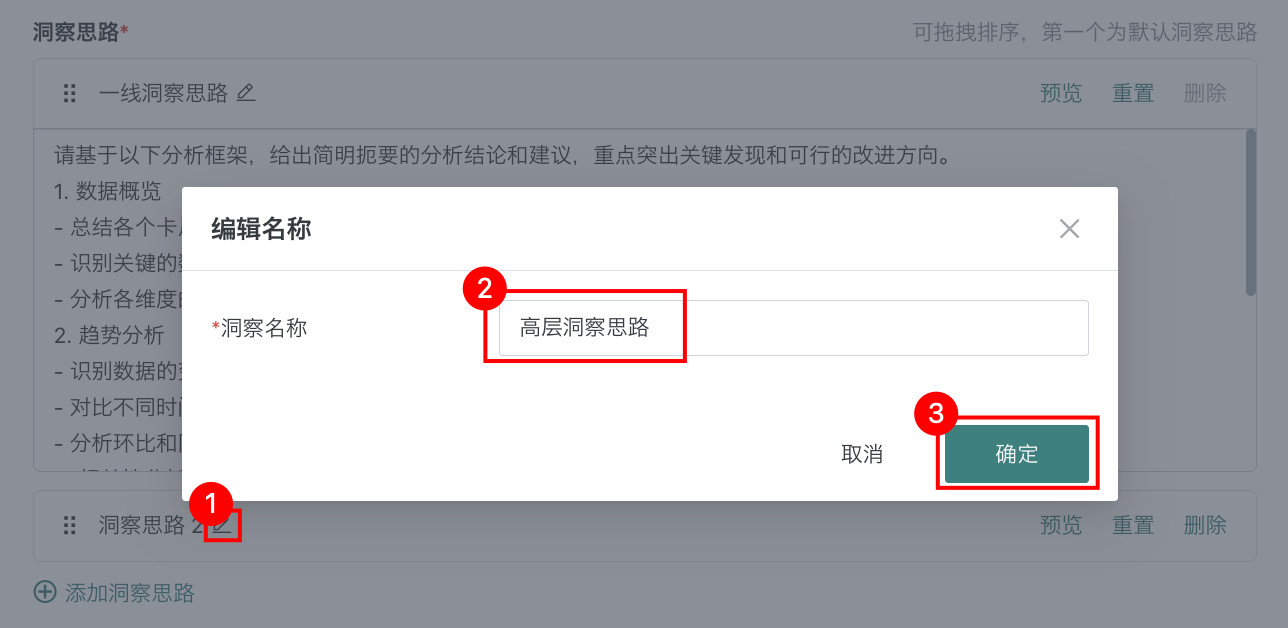Preview the 一线洞察思路 entry

coord(1061,94)
